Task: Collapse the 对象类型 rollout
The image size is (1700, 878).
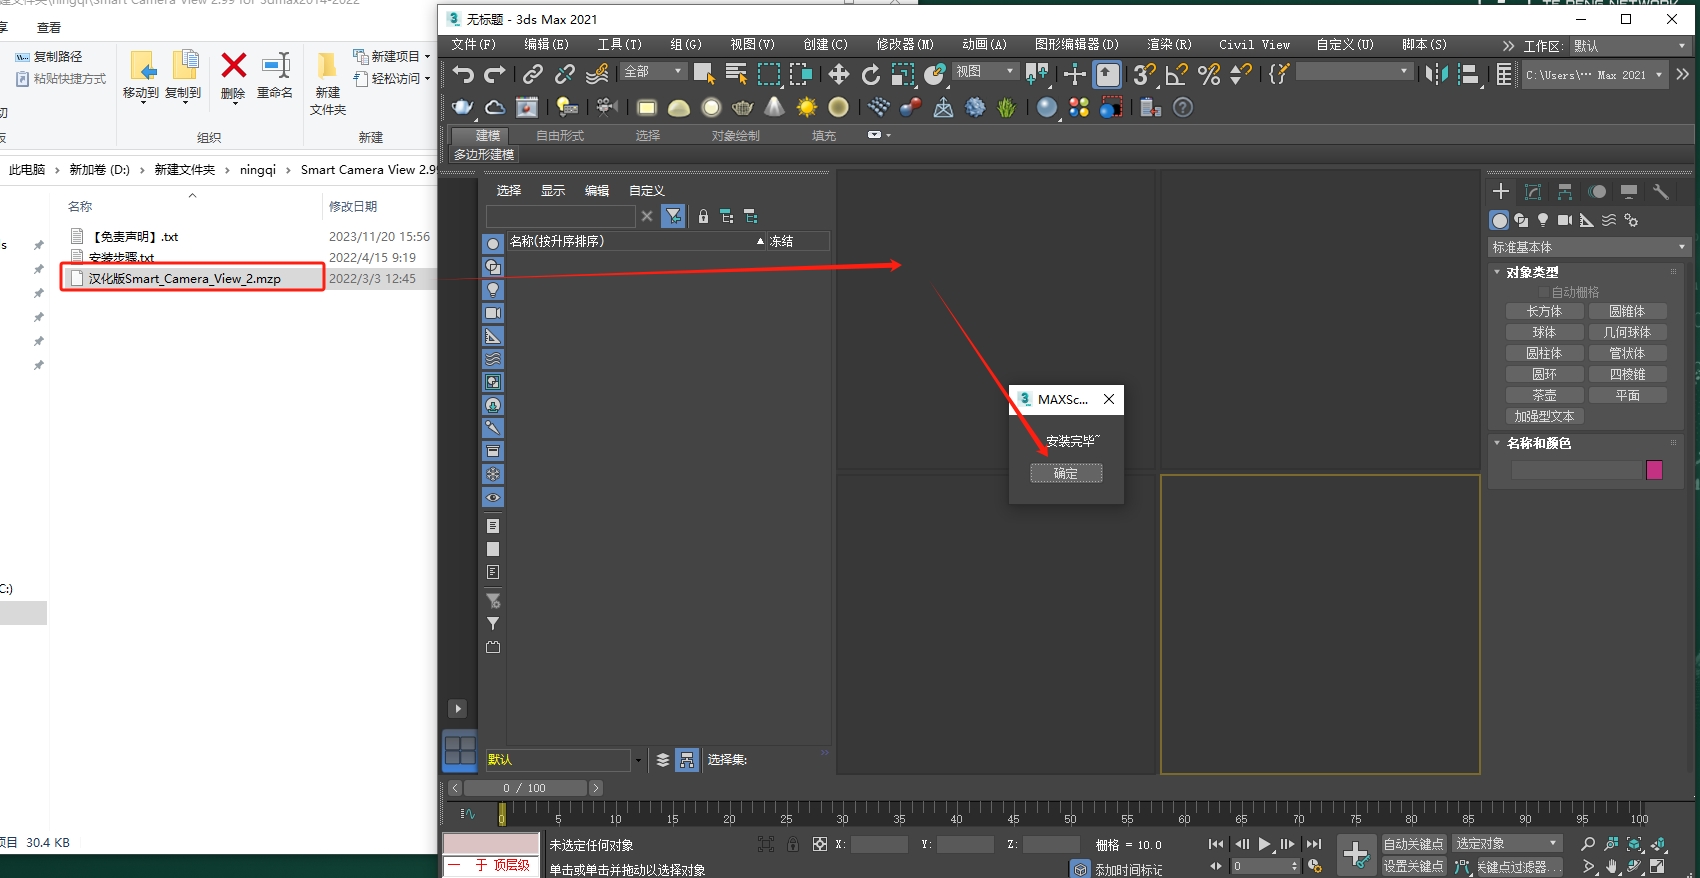Action: click(x=1531, y=272)
